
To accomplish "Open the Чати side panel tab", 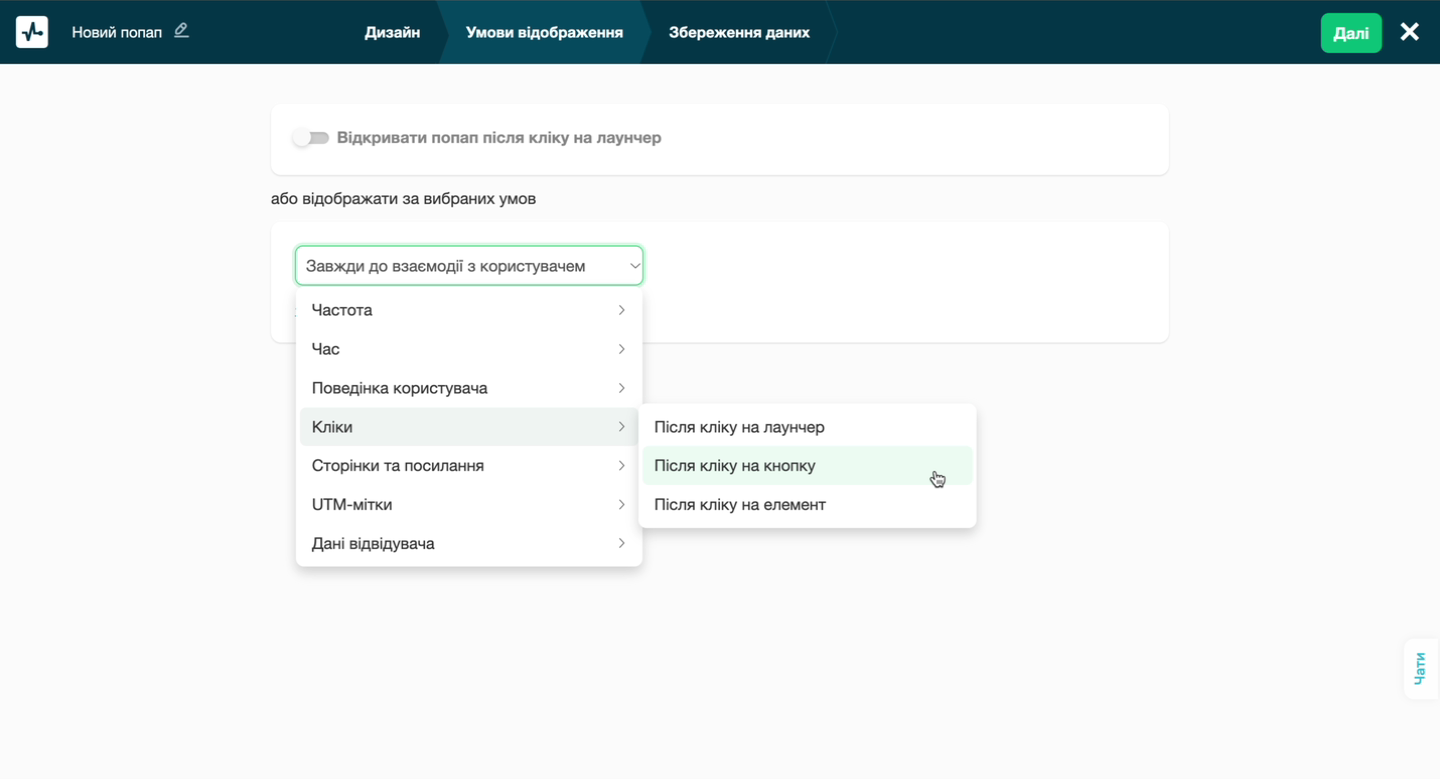I will (1420, 668).
